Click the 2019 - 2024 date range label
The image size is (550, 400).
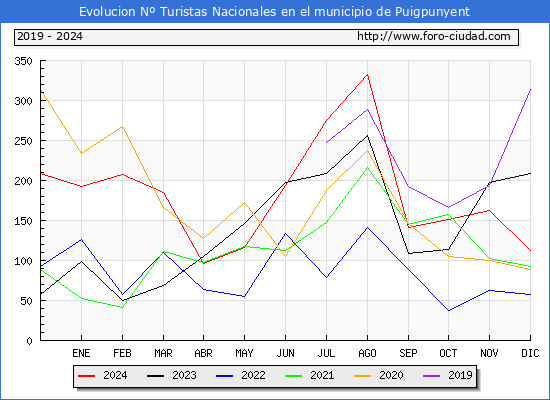[50, 36]
